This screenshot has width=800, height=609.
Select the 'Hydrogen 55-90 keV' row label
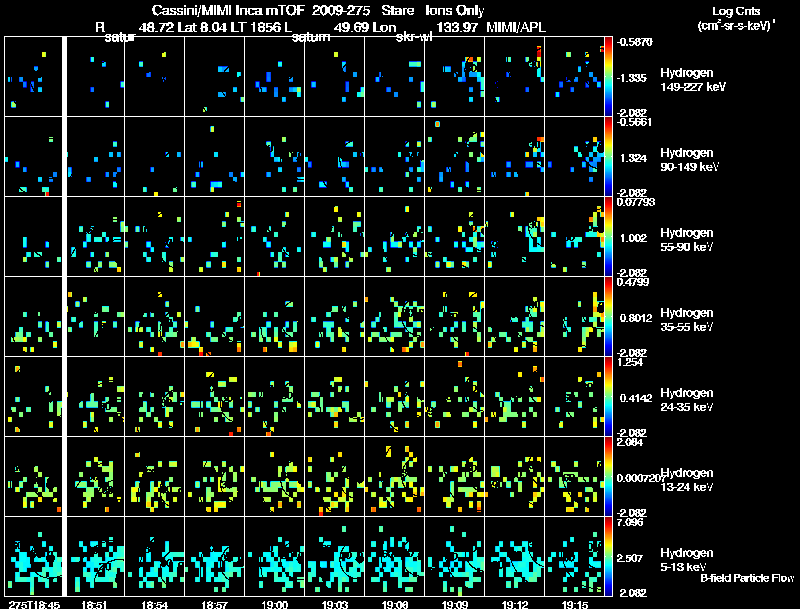coord(687,240)
